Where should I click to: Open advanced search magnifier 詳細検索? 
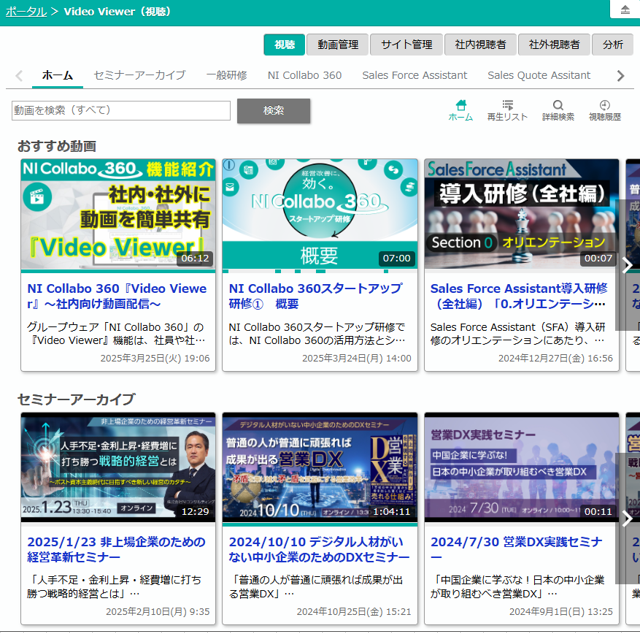pos(558,111)
